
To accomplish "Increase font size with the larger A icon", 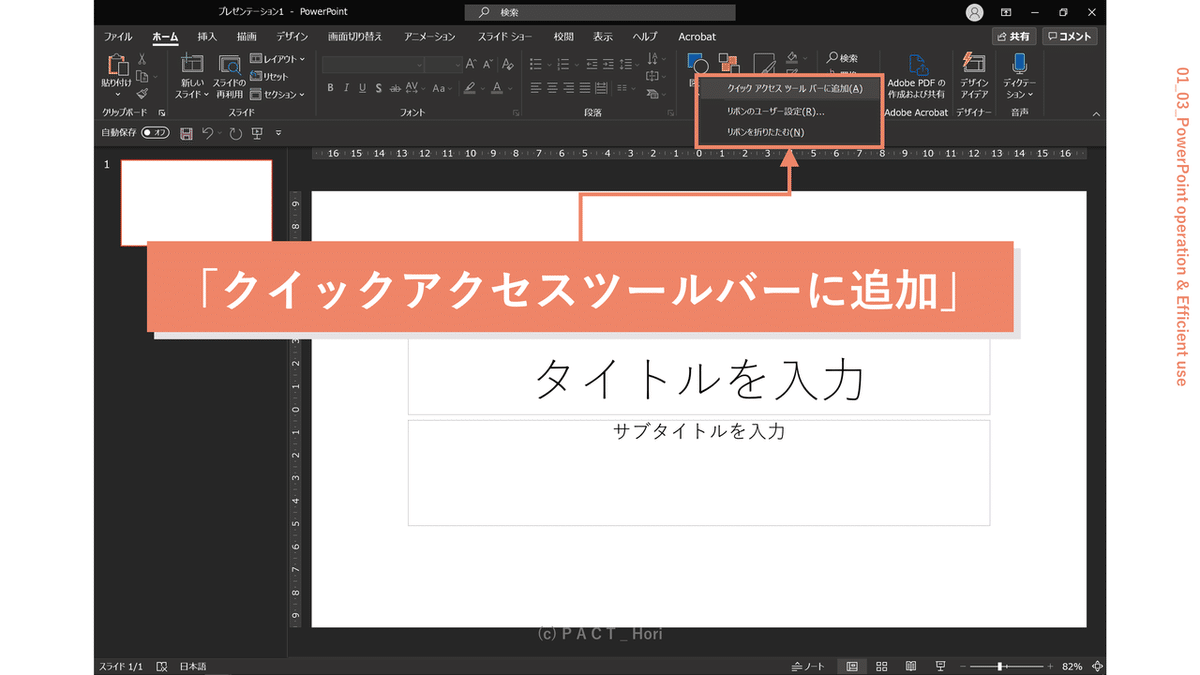I will (x=471, y=64).
